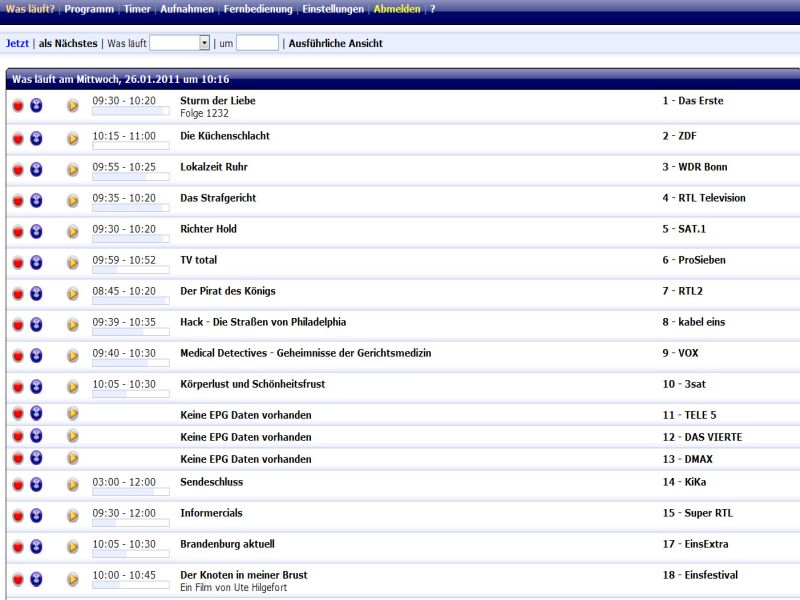Open 'Informercials' program title
Image resolution: width=800 pixels, height=600 pixels.
211,513
